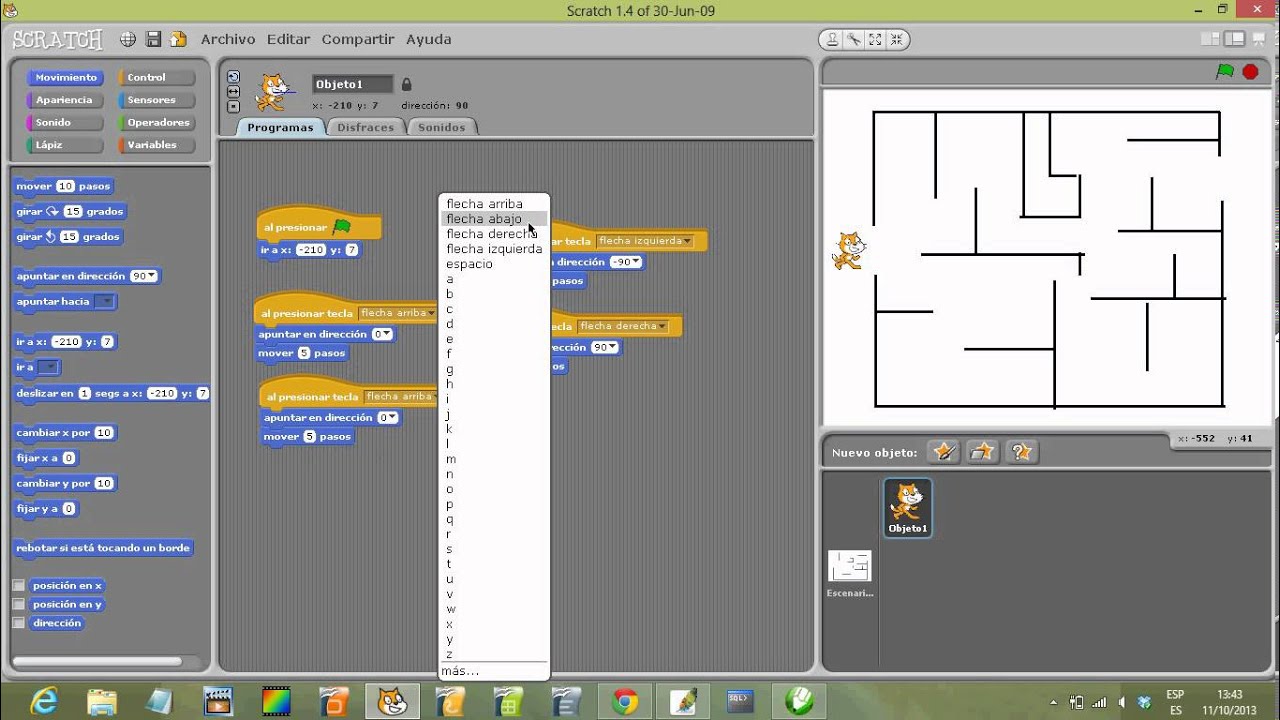
Task: Open the Ayuda menu
Action: (428, 39)
